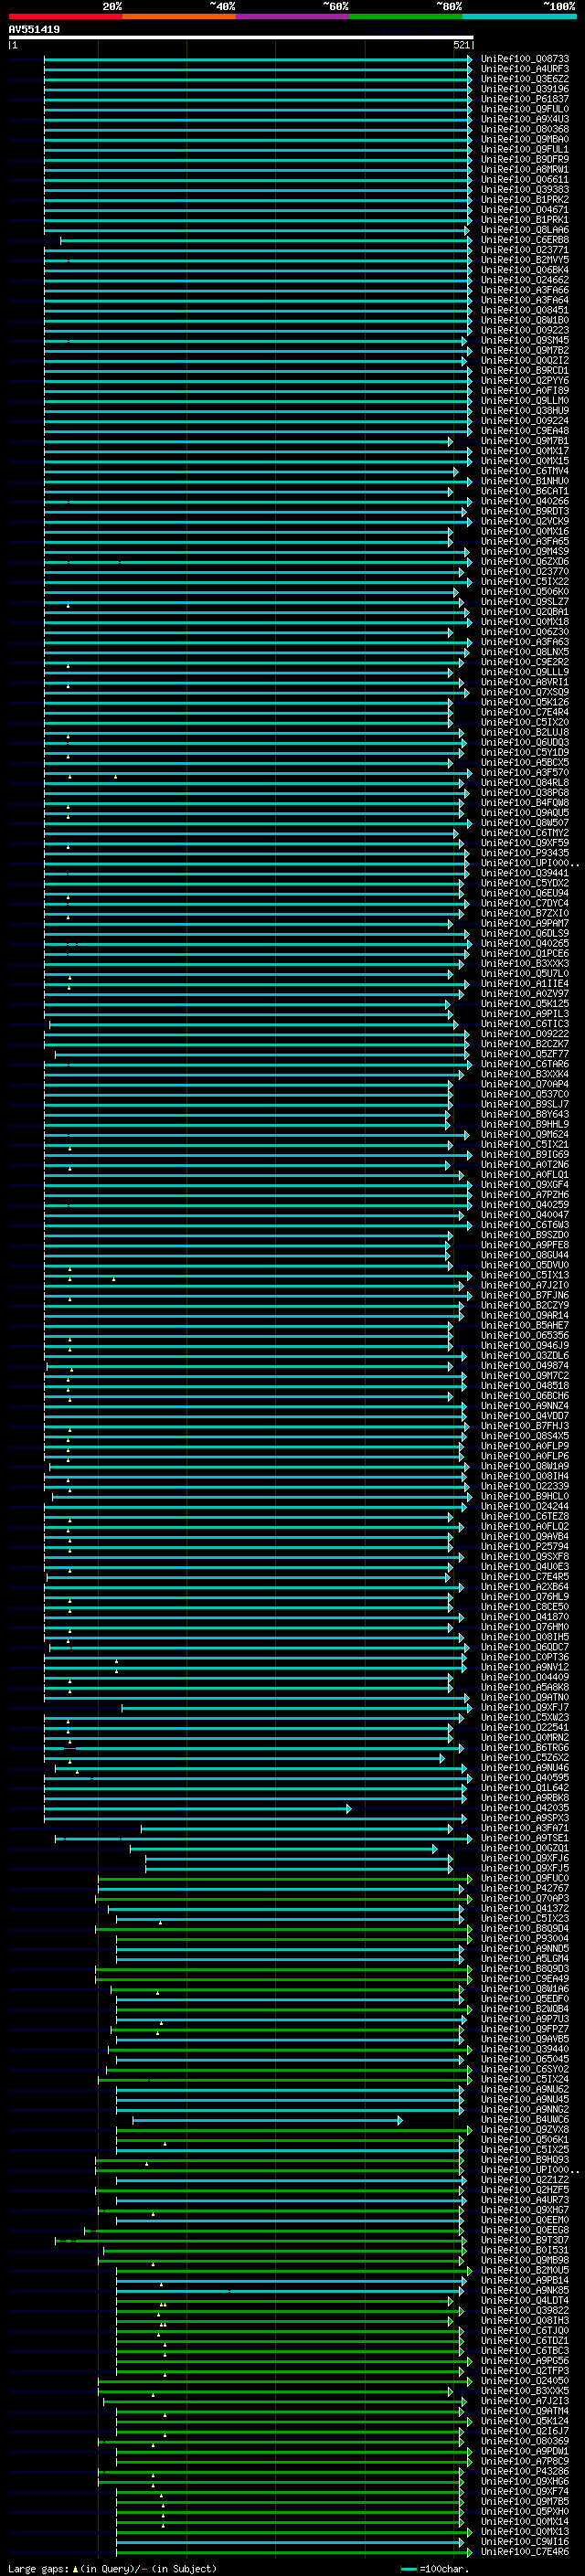Select label UniRef100_Q42035

pos(525,1808)
